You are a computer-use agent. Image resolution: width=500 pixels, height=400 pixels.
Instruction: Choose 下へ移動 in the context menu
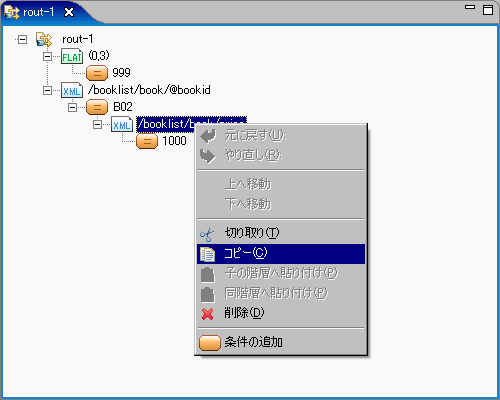click(281, 204)
